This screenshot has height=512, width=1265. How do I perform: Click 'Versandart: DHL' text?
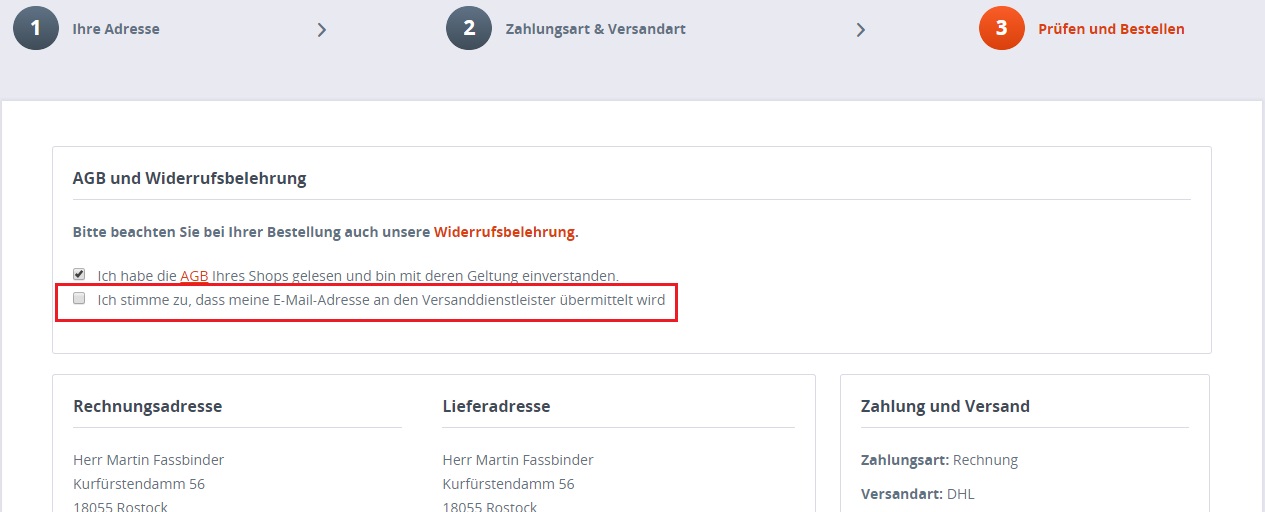(x=917, y=494)
